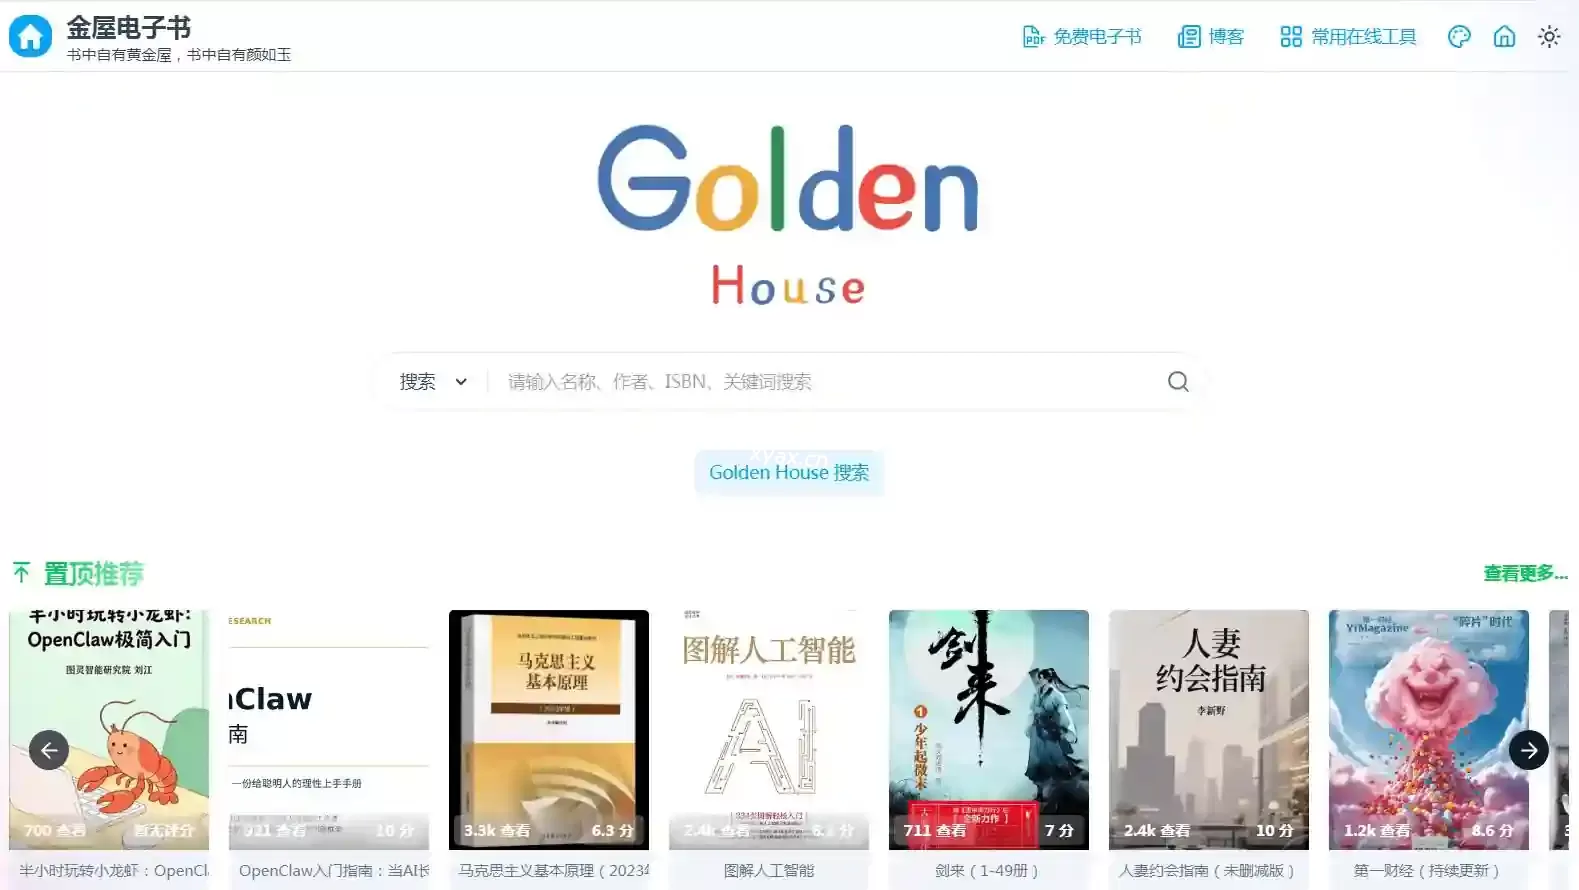Open the 常用在线工具 menu

point(1349,37)
